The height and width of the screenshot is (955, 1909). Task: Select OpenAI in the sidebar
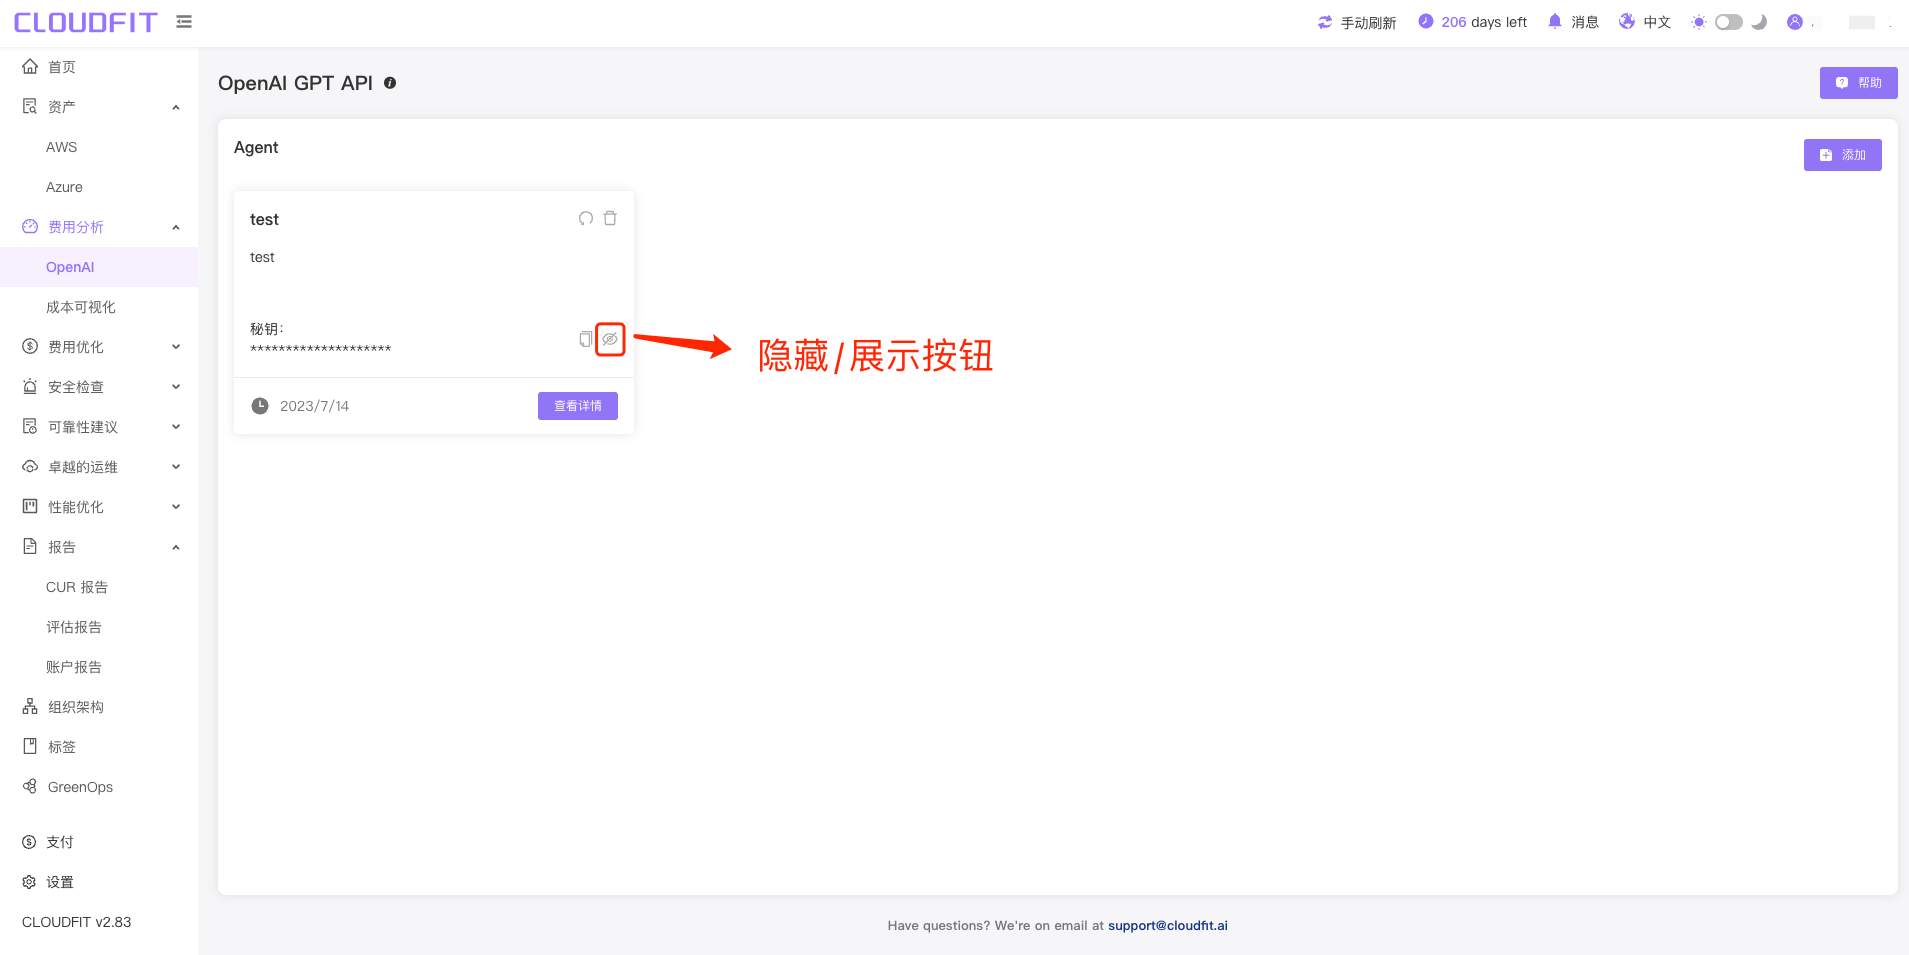coord(99,267)
